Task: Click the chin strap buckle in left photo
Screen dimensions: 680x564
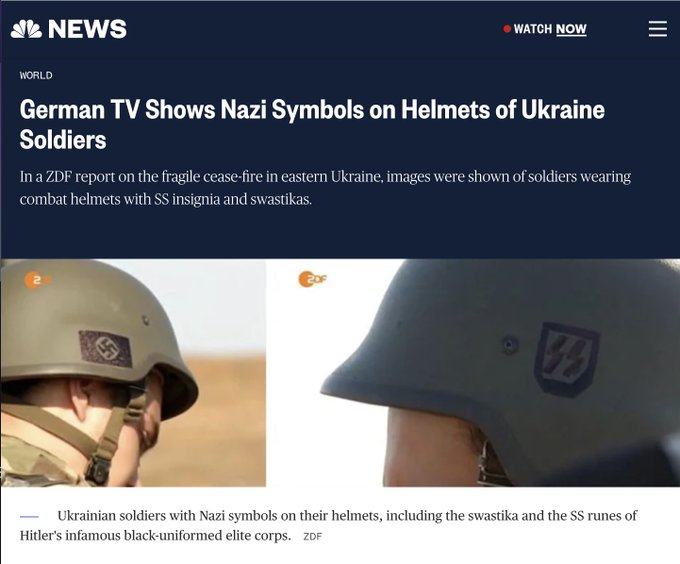Action: point(97,470)
